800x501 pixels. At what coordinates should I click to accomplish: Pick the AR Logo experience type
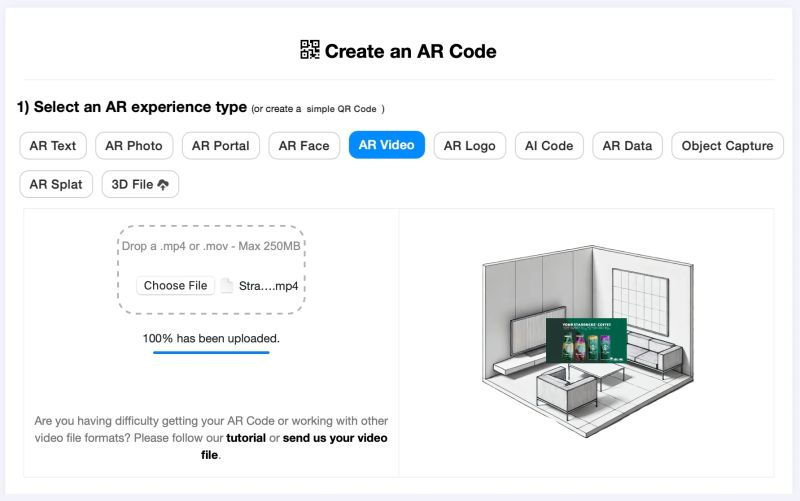point(470,146)
